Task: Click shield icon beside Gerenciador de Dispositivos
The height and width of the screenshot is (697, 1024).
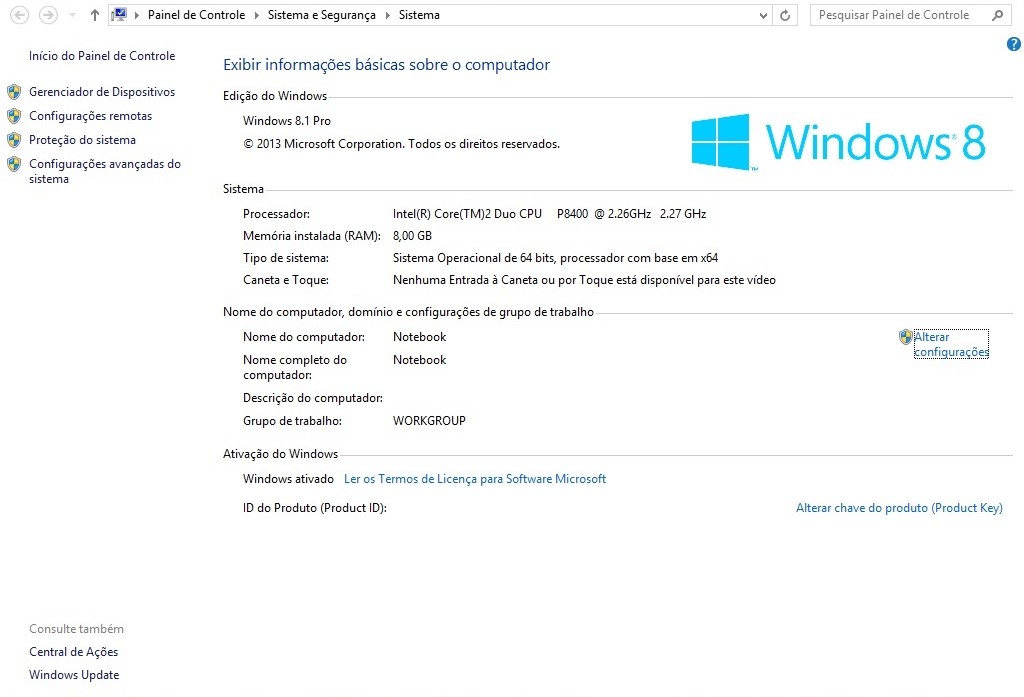Action: 14,92
